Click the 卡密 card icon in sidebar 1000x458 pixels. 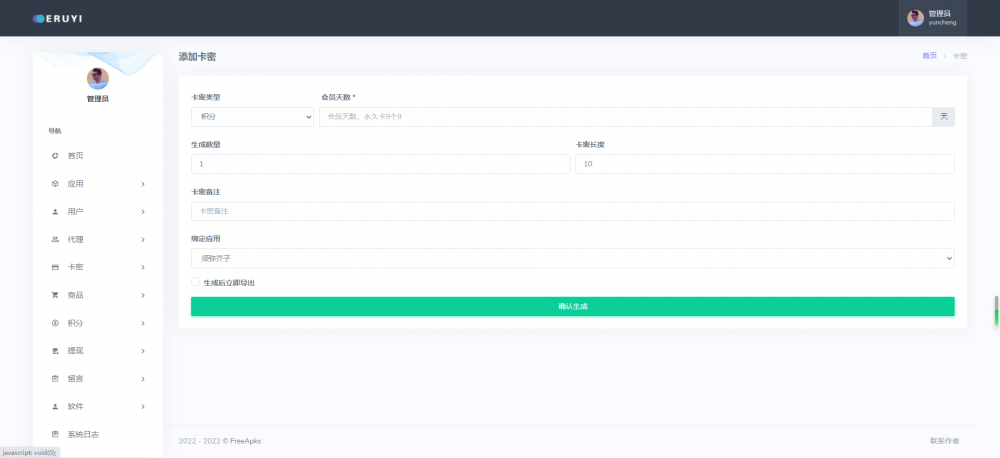point(55,268)
